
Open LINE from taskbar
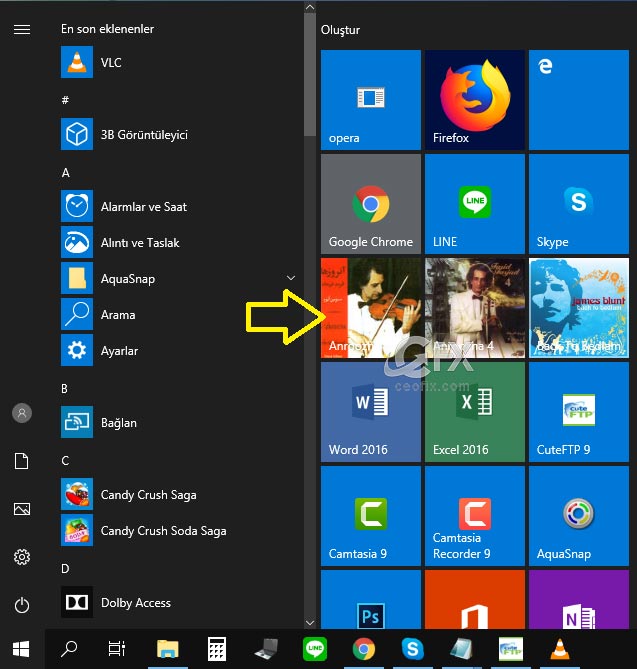(315, 649)
